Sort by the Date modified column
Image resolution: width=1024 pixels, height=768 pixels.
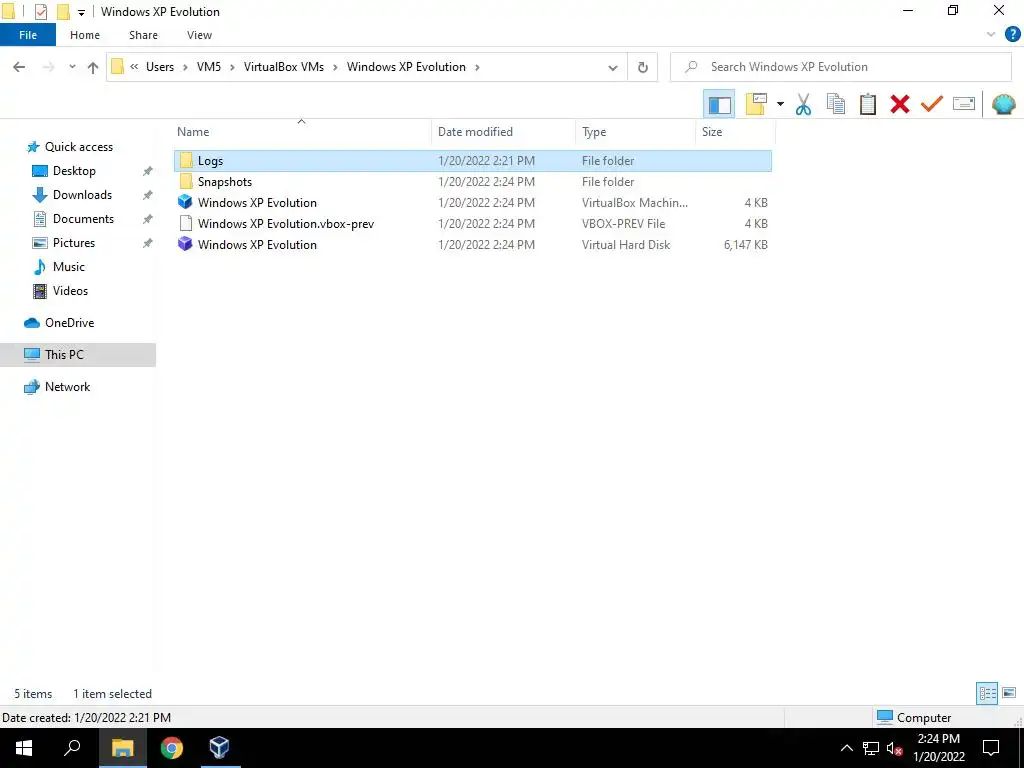[x=504, y=132]
